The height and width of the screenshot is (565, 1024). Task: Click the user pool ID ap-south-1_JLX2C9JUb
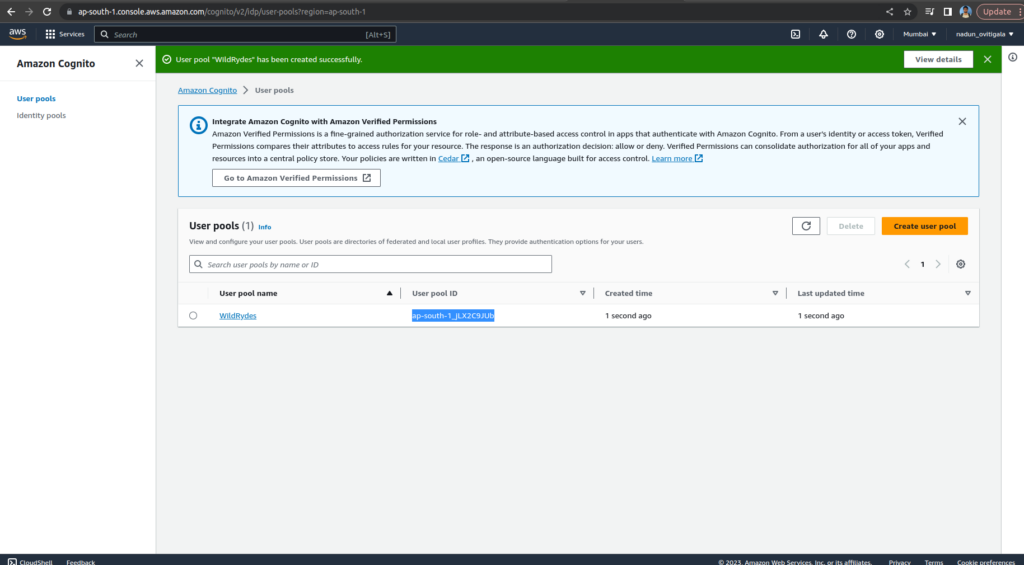click(453, 315)
